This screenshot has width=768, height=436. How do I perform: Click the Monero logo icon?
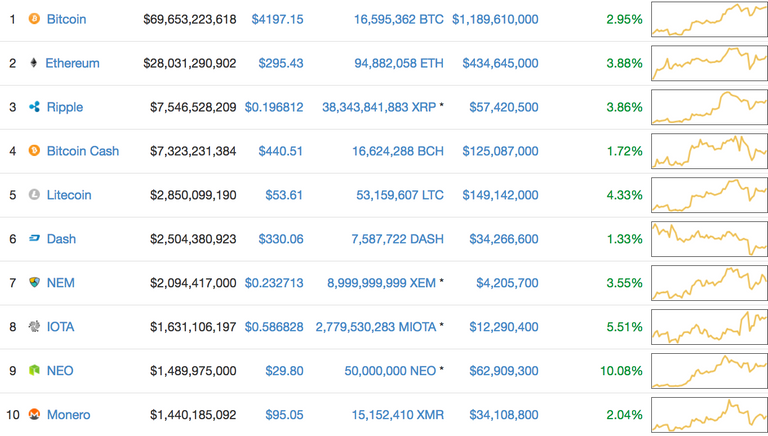pos(34,414)
